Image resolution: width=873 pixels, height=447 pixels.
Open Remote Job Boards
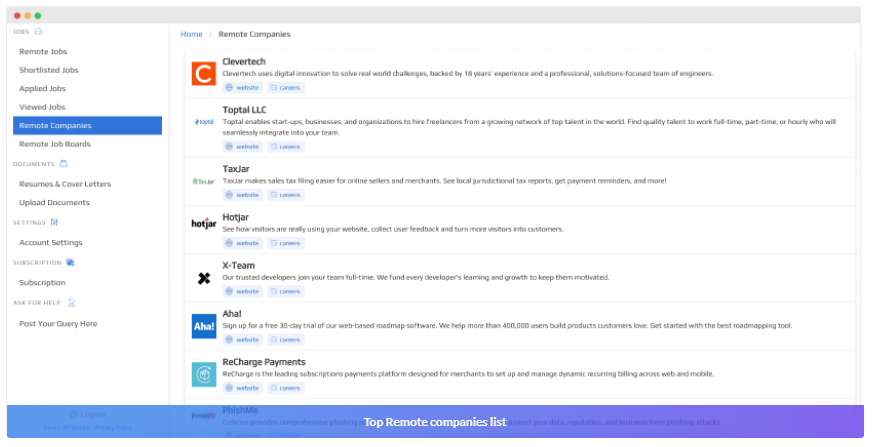[55, 144]
